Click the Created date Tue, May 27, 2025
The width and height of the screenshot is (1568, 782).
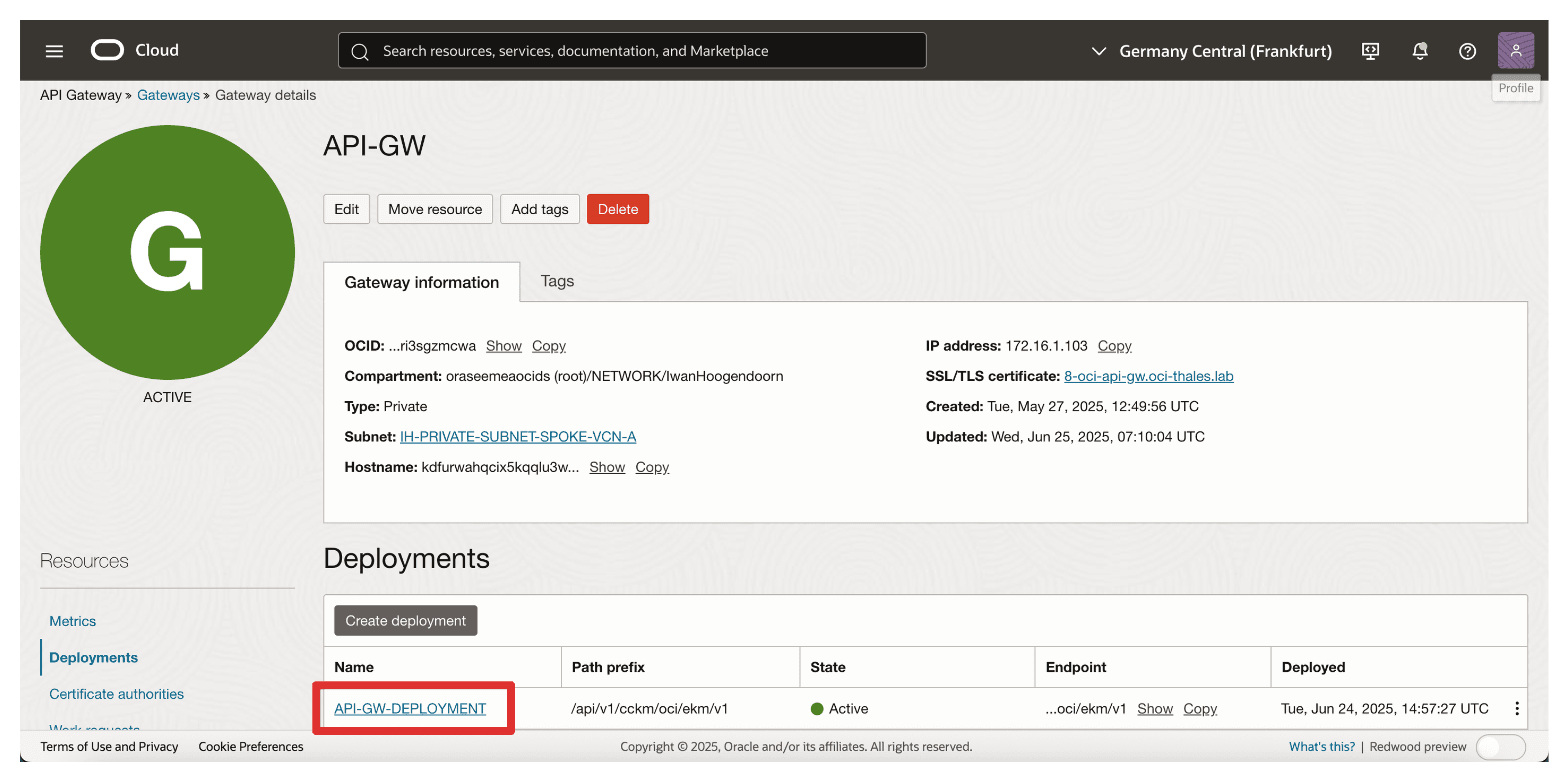pos(1093,407)
